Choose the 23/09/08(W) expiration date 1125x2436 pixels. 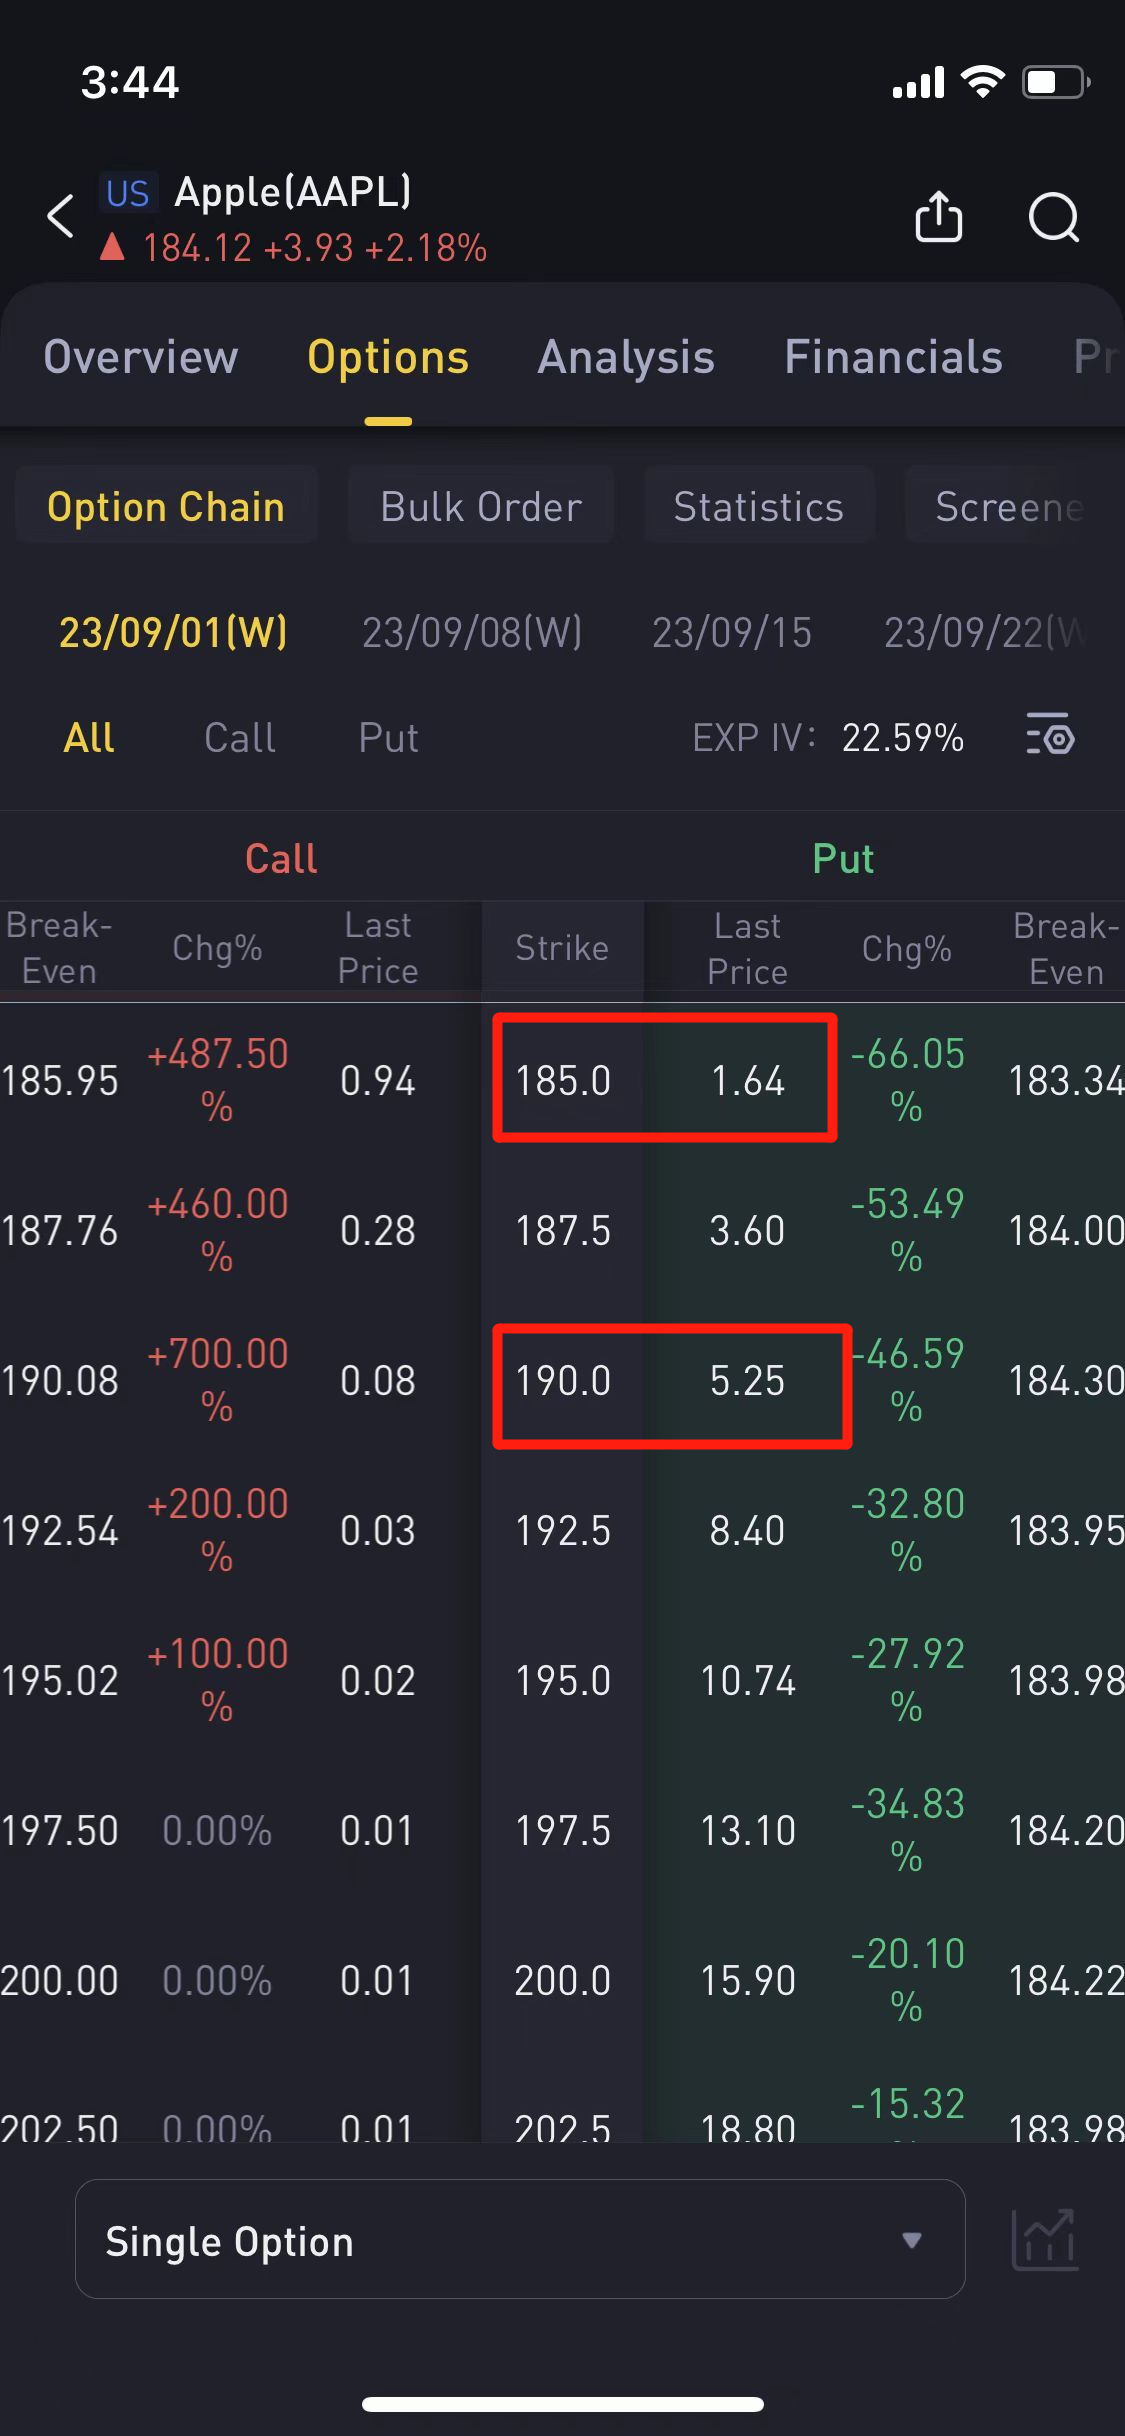[x=472, y=632]
